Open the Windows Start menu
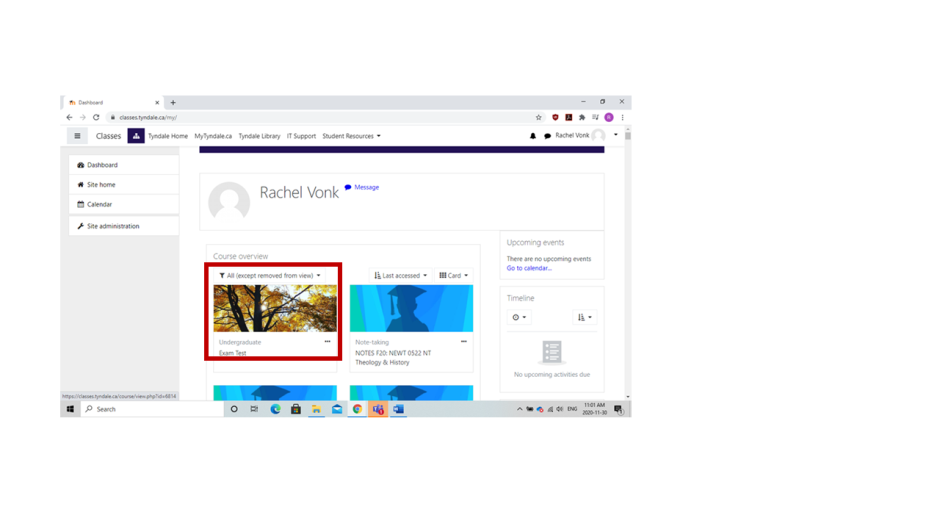Viewport: 940px width, 529px height. [70, 409]
